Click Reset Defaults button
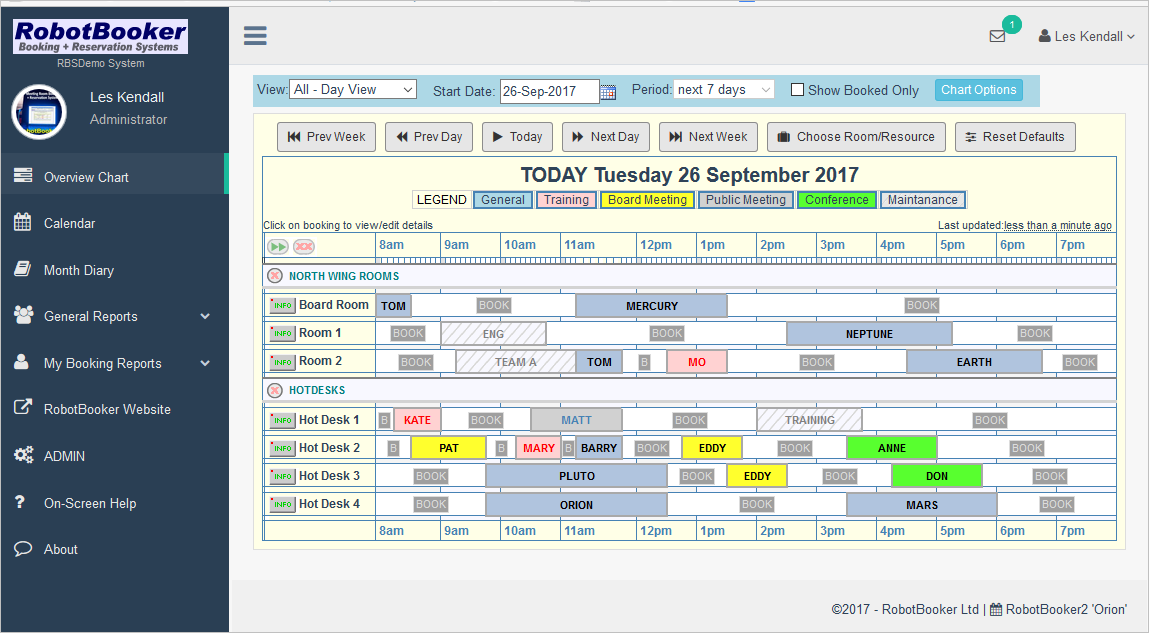Image resolution: width=1149 pixels, height=633 pixels. click(1015, 137)
